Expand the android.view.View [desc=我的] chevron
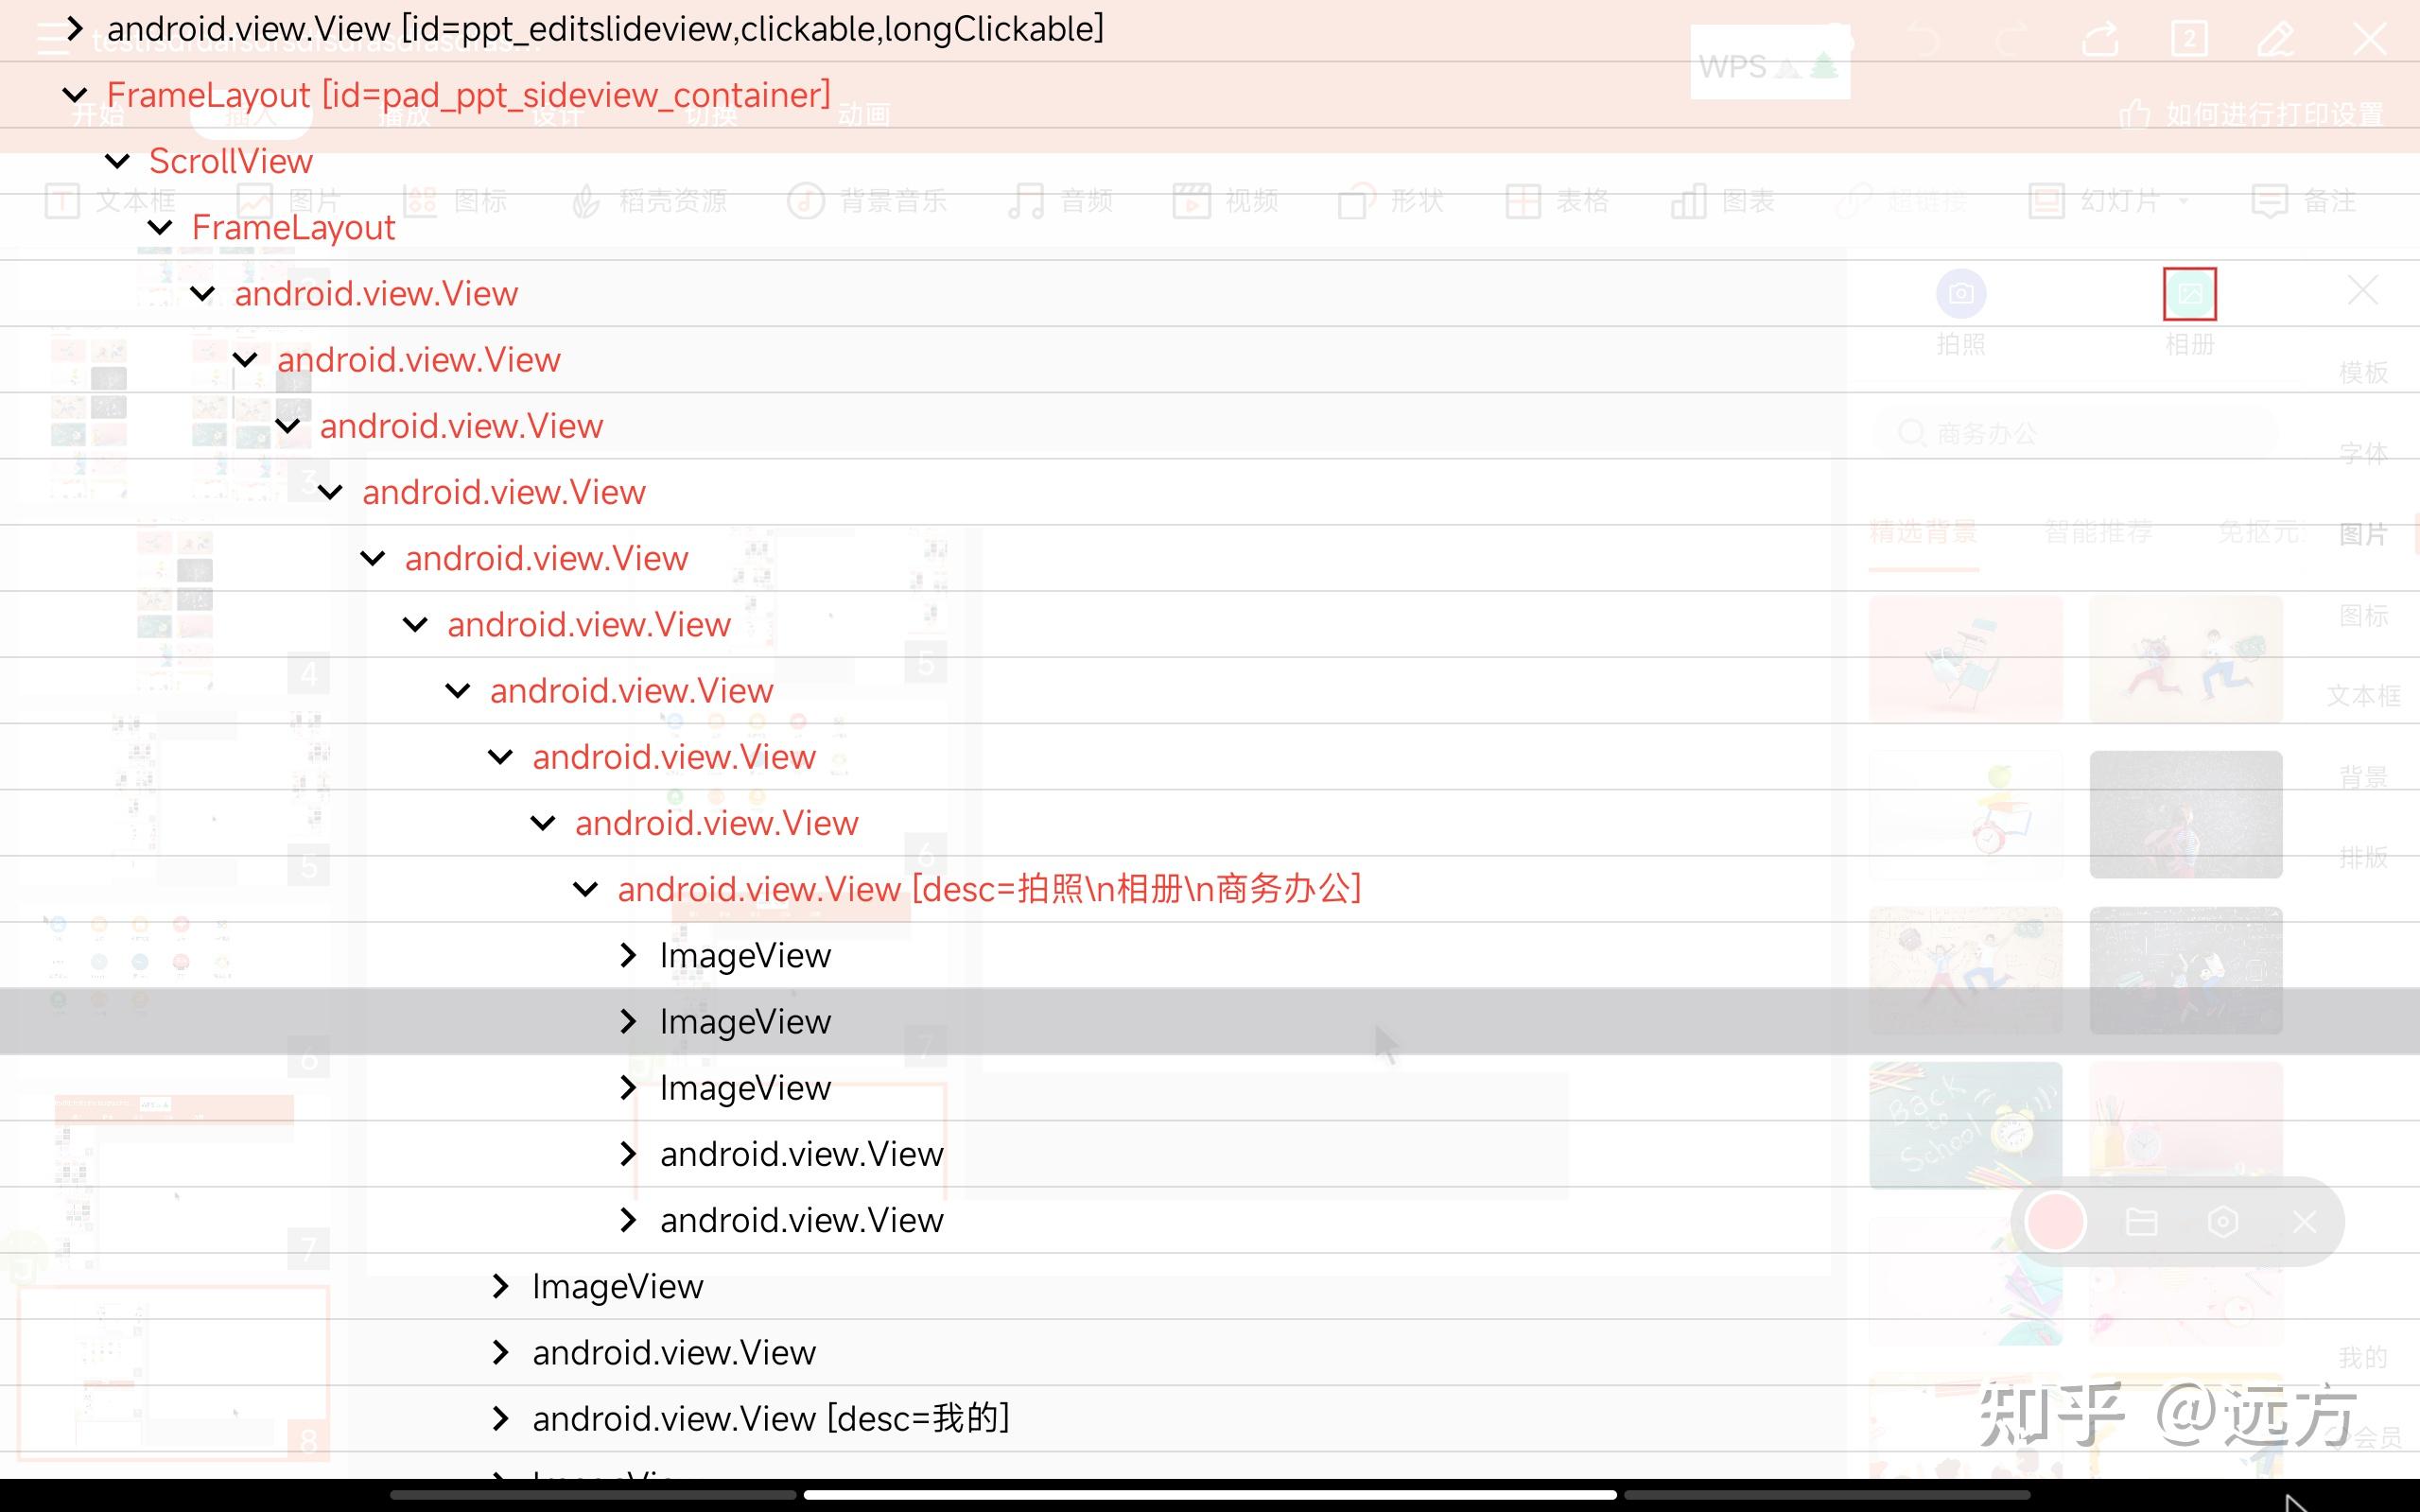The width and height of the screenshot is (2420, 1512). (x=500, y=1418)
